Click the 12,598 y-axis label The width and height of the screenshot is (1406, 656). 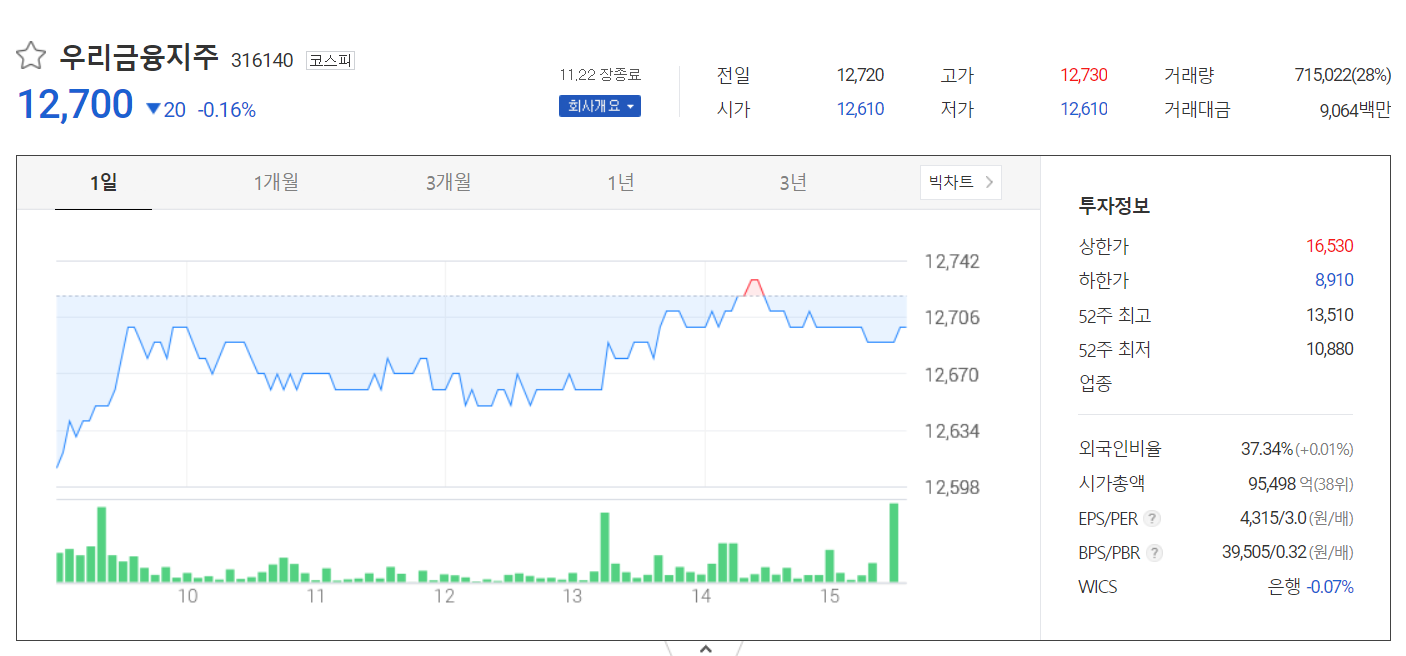tap(952, 488)
